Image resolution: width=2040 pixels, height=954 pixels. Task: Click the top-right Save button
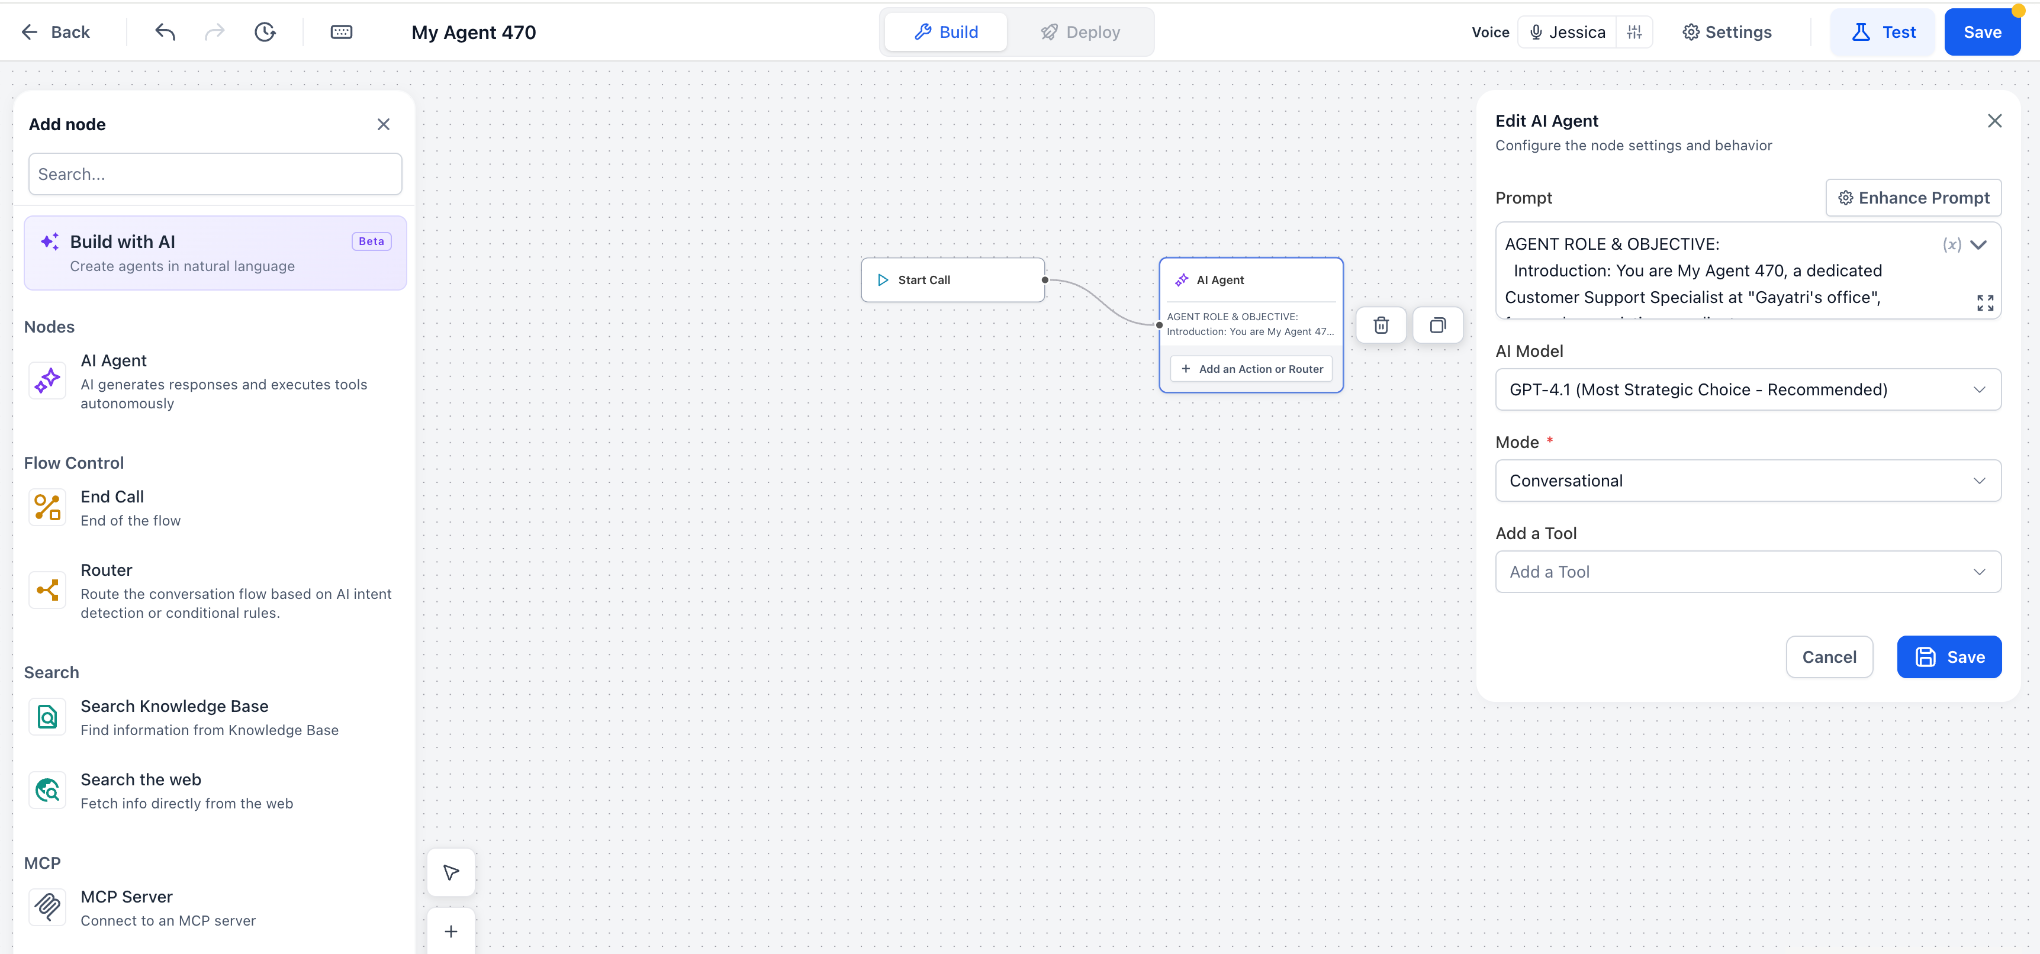point(1982,32)
